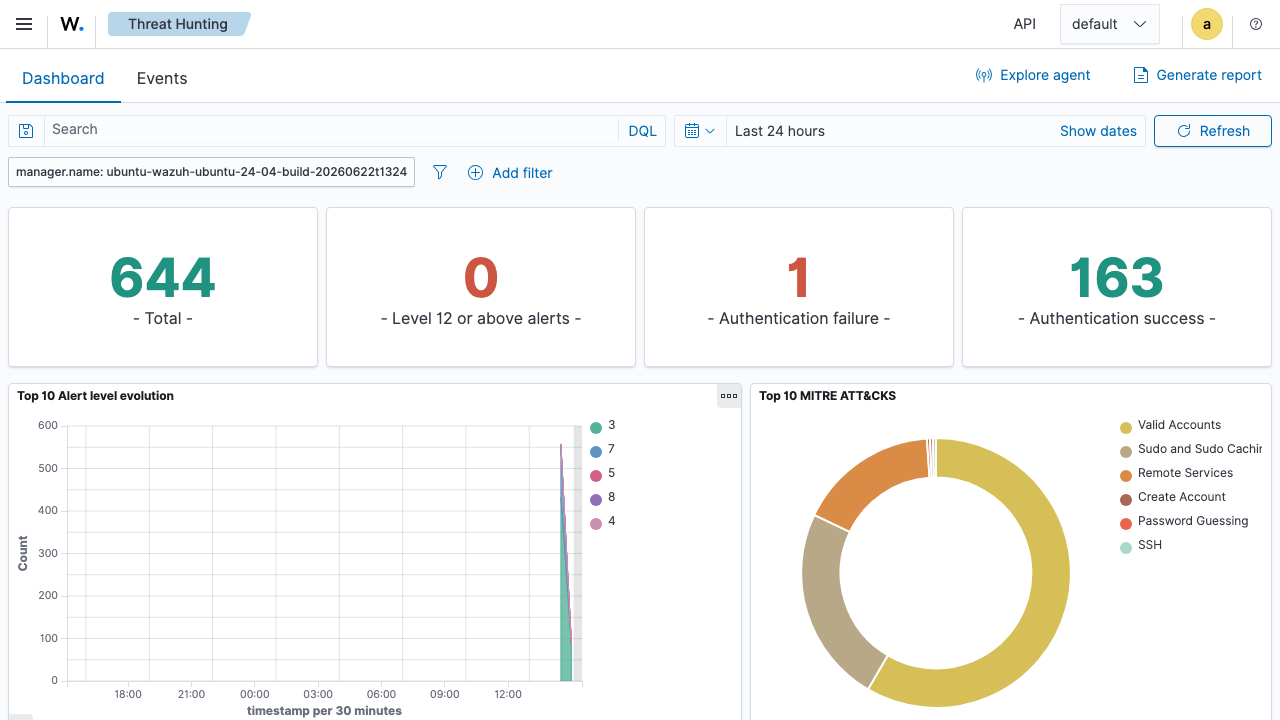Click the saved query disk icon

click(x=26, y=131)
